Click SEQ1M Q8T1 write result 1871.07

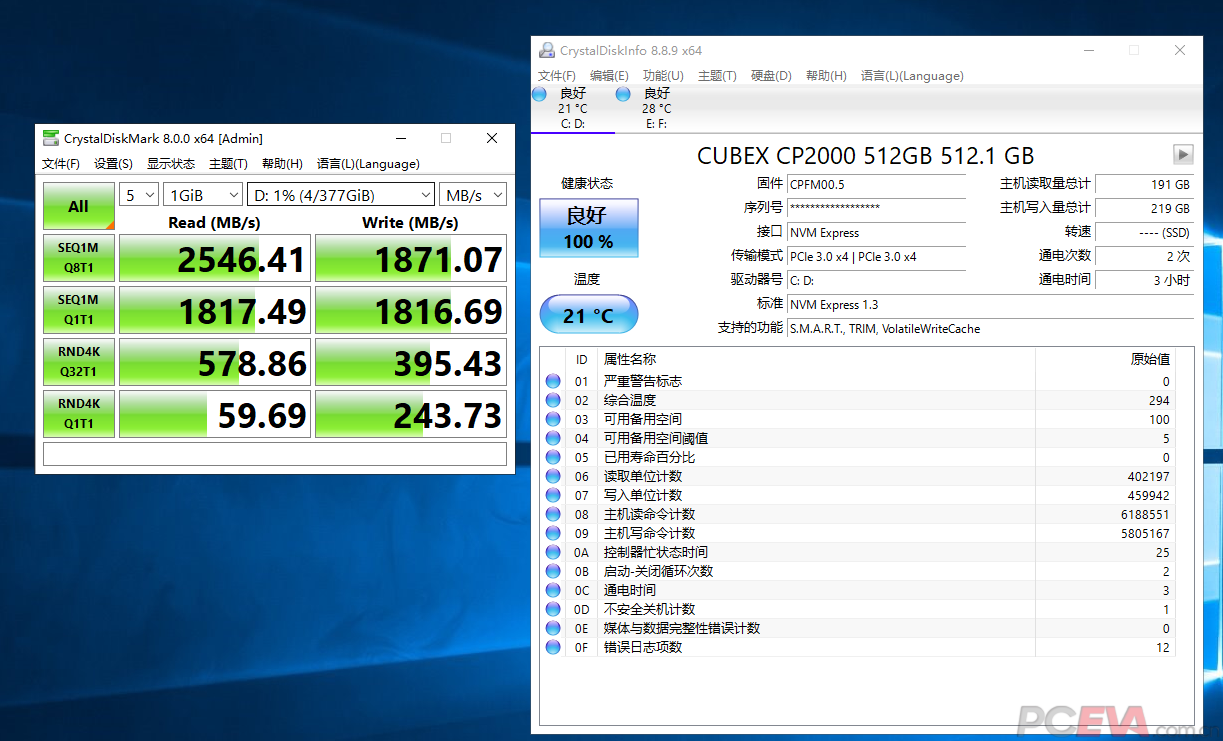[x=411, y=259]
